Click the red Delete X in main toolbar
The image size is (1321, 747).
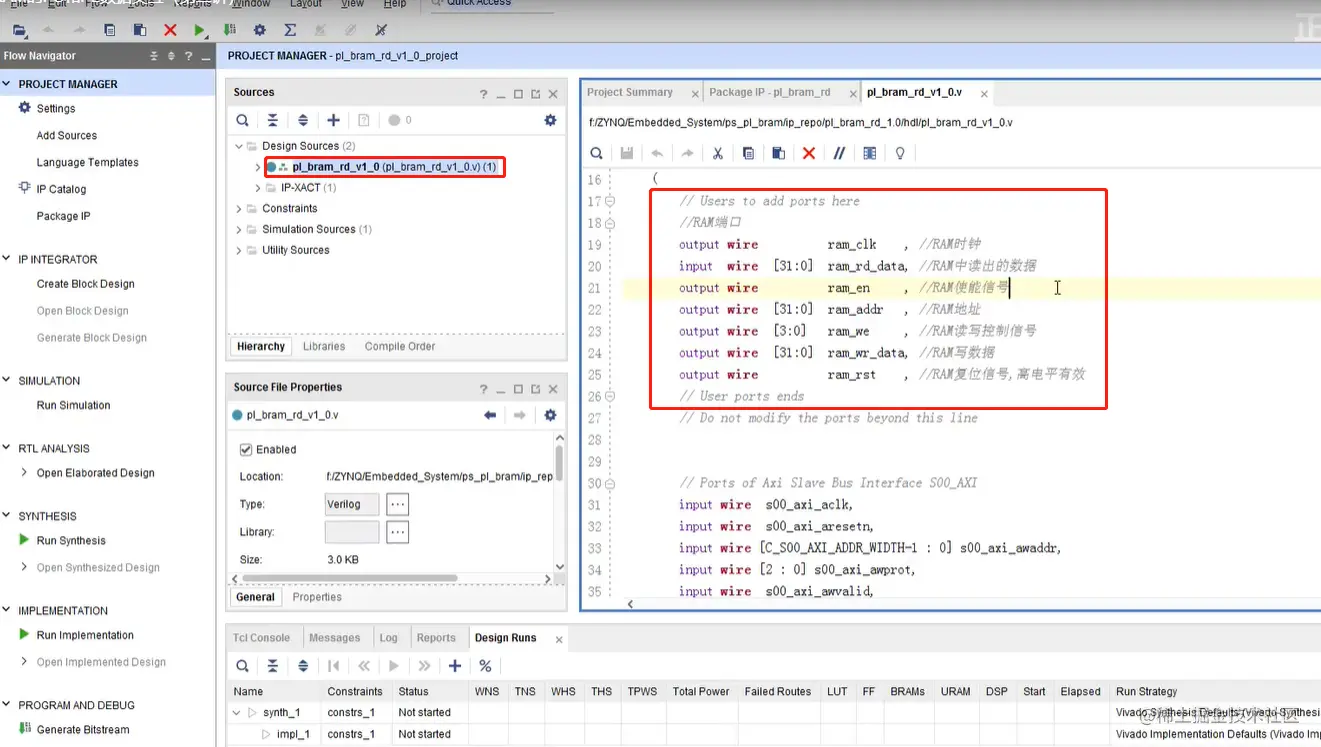coord(170,31)
